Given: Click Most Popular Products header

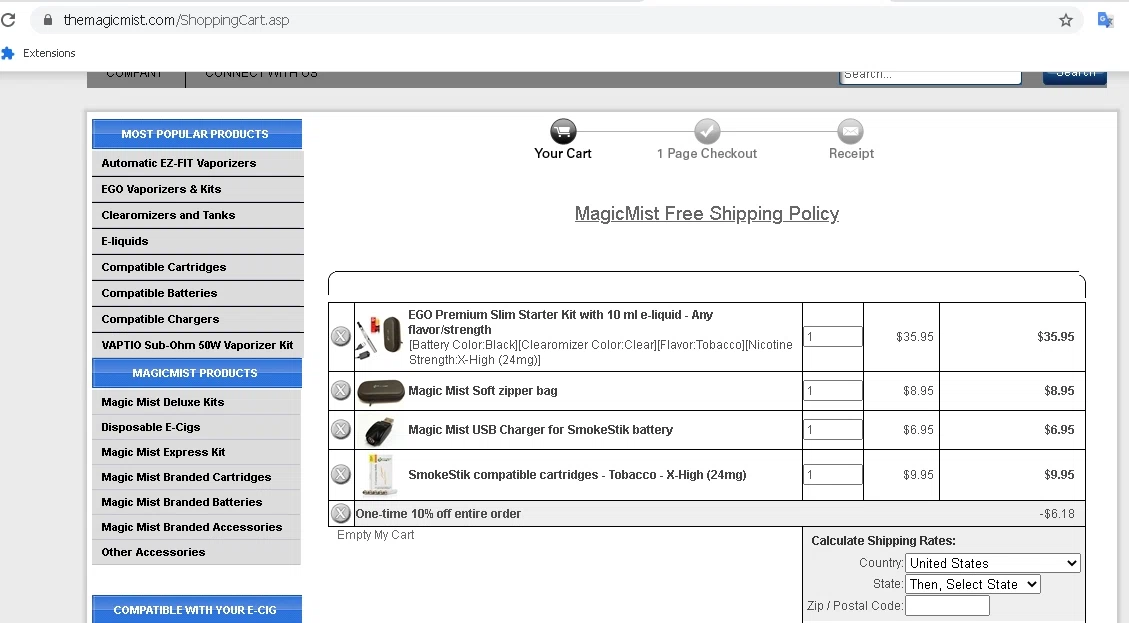Looking at the screenshot, I should [x=197, y=134].
